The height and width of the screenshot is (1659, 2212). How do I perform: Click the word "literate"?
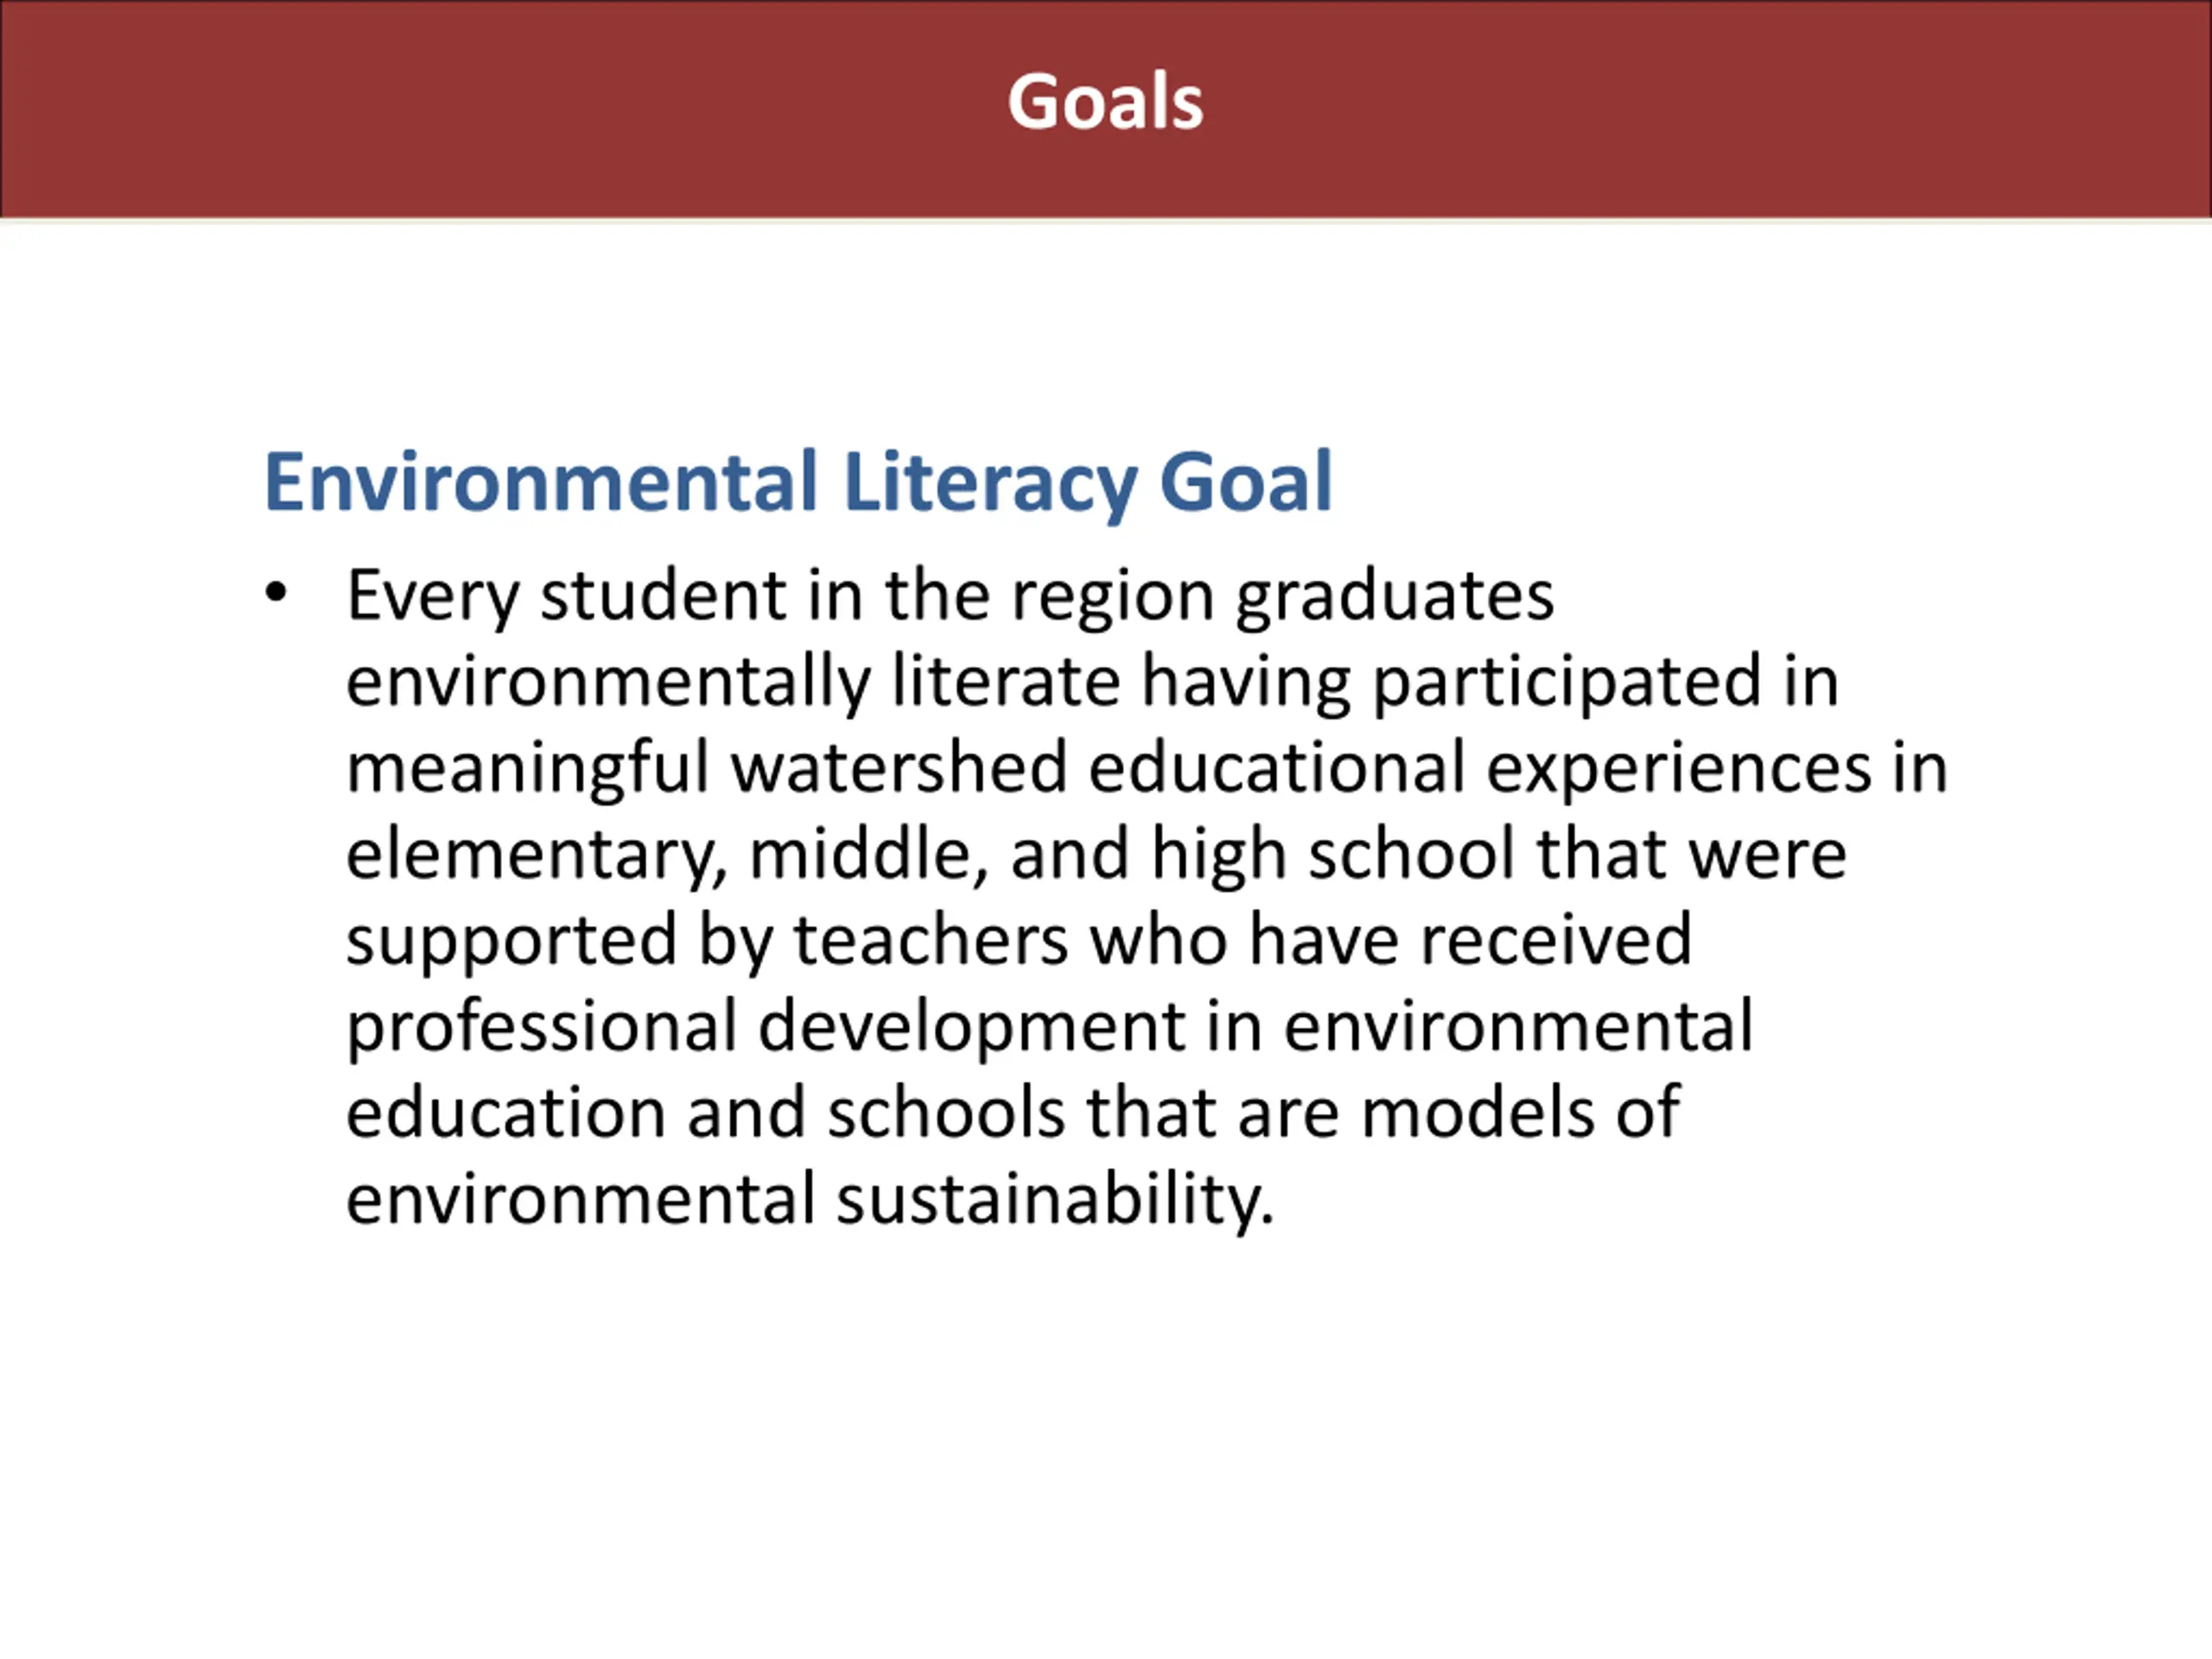coord(1006,682)
